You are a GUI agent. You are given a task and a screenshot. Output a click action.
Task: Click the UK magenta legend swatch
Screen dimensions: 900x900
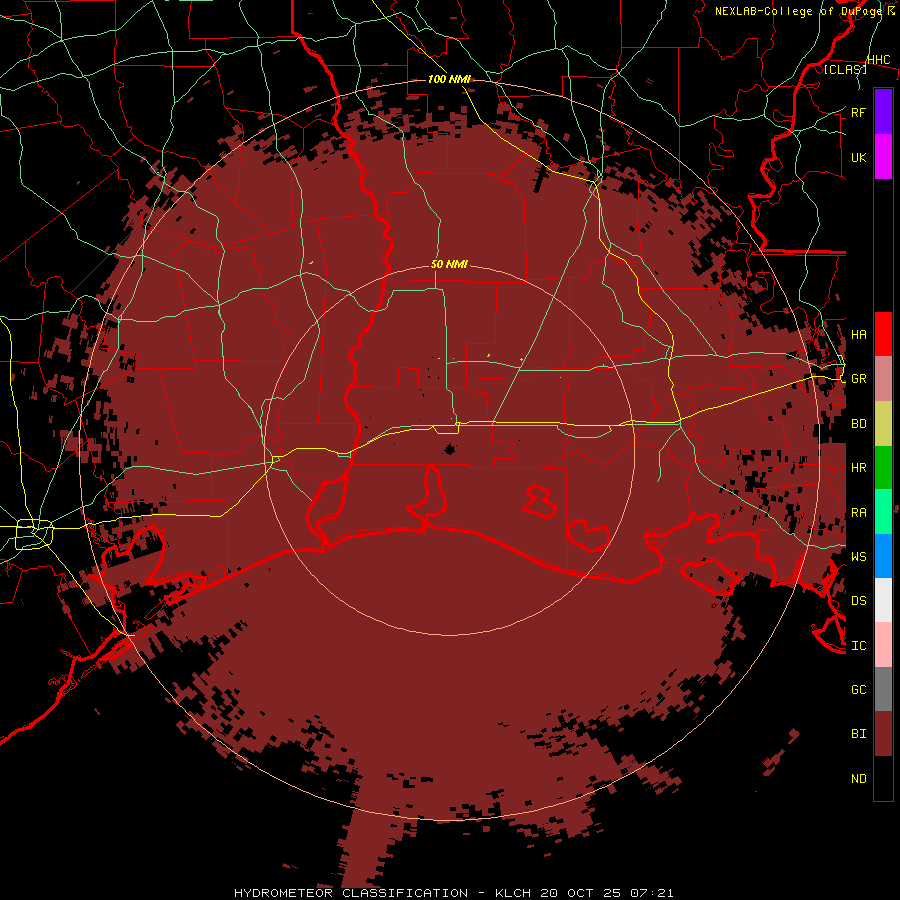pos(883,157)
